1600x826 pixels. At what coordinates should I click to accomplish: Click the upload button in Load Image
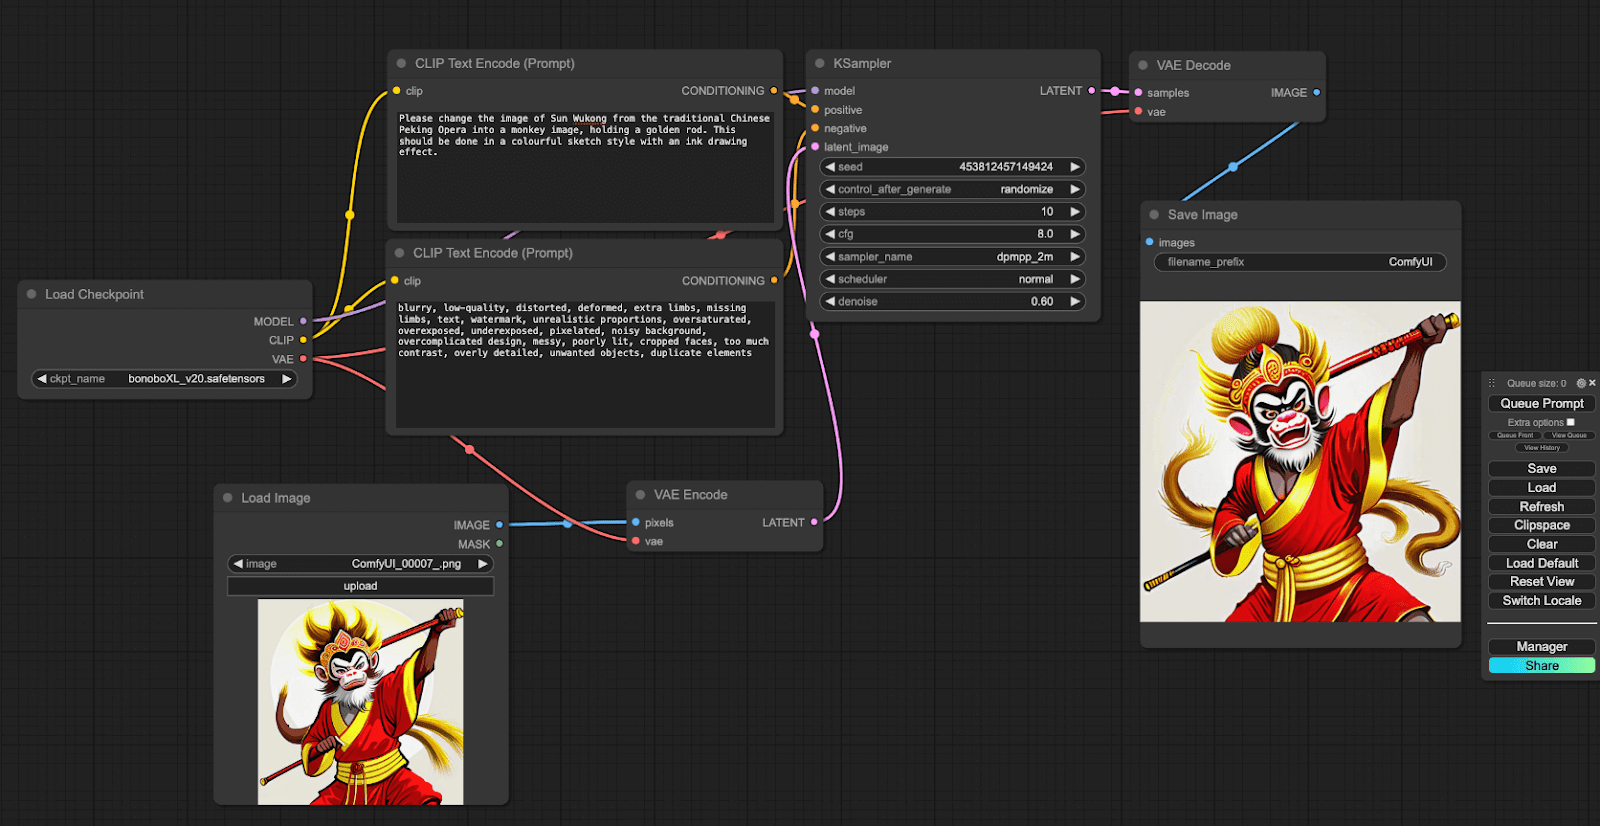[x=360, y=586]
